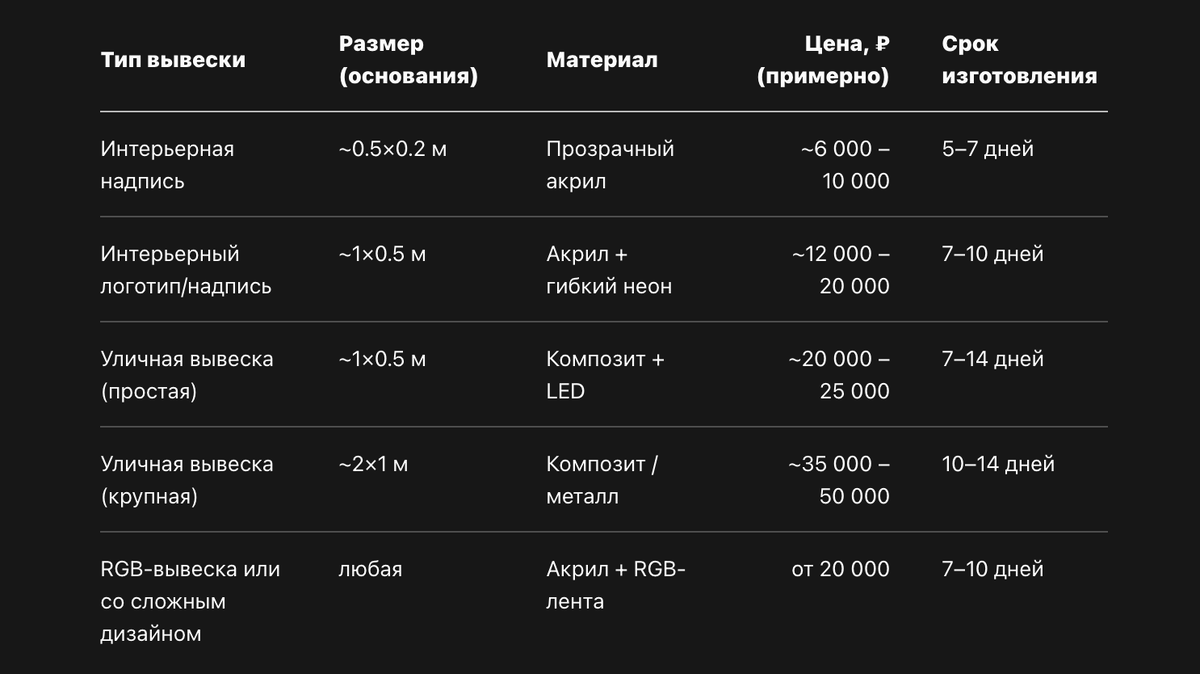Click the 'Композит / металл' material cell
1200x674 pixels.
(602, 480)
